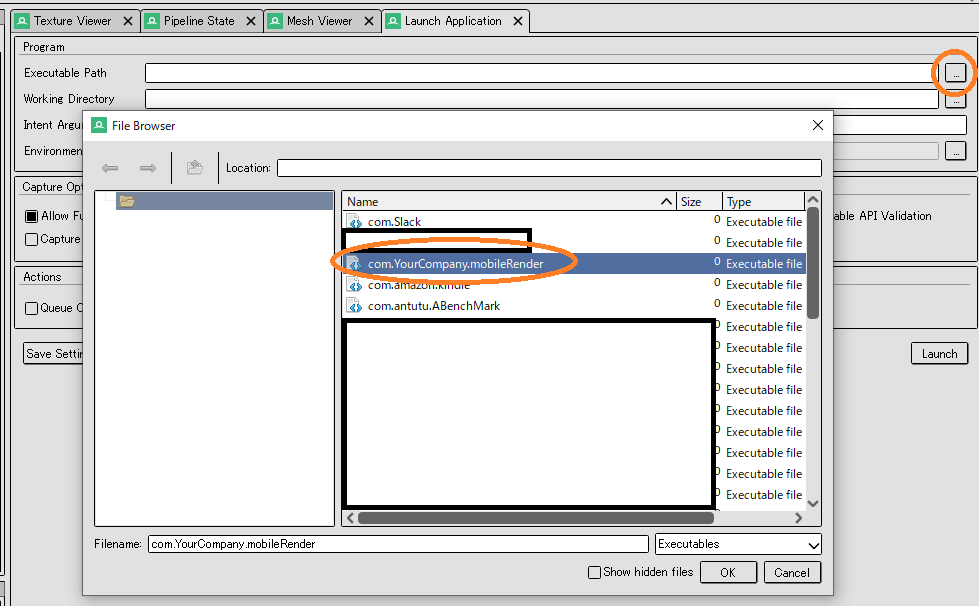Close the File Browser dialog

(x=818, y=125)
